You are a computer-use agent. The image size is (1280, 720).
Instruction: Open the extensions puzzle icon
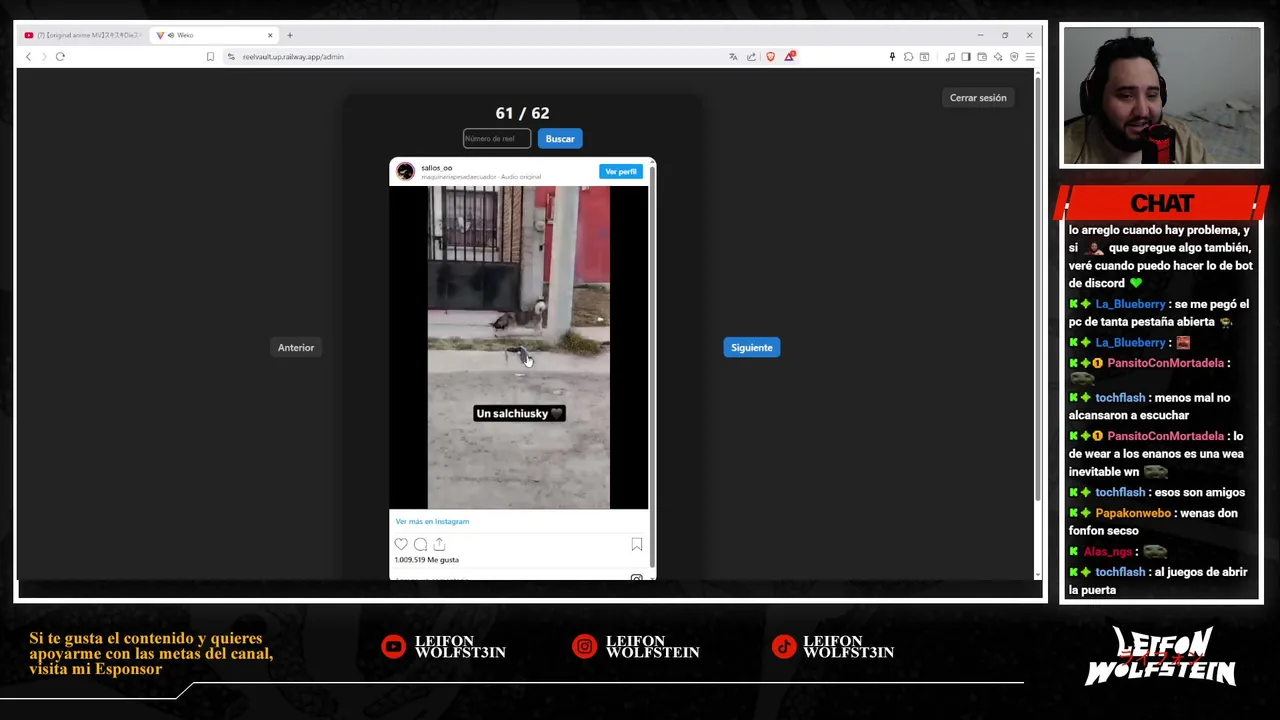(908, 57)
